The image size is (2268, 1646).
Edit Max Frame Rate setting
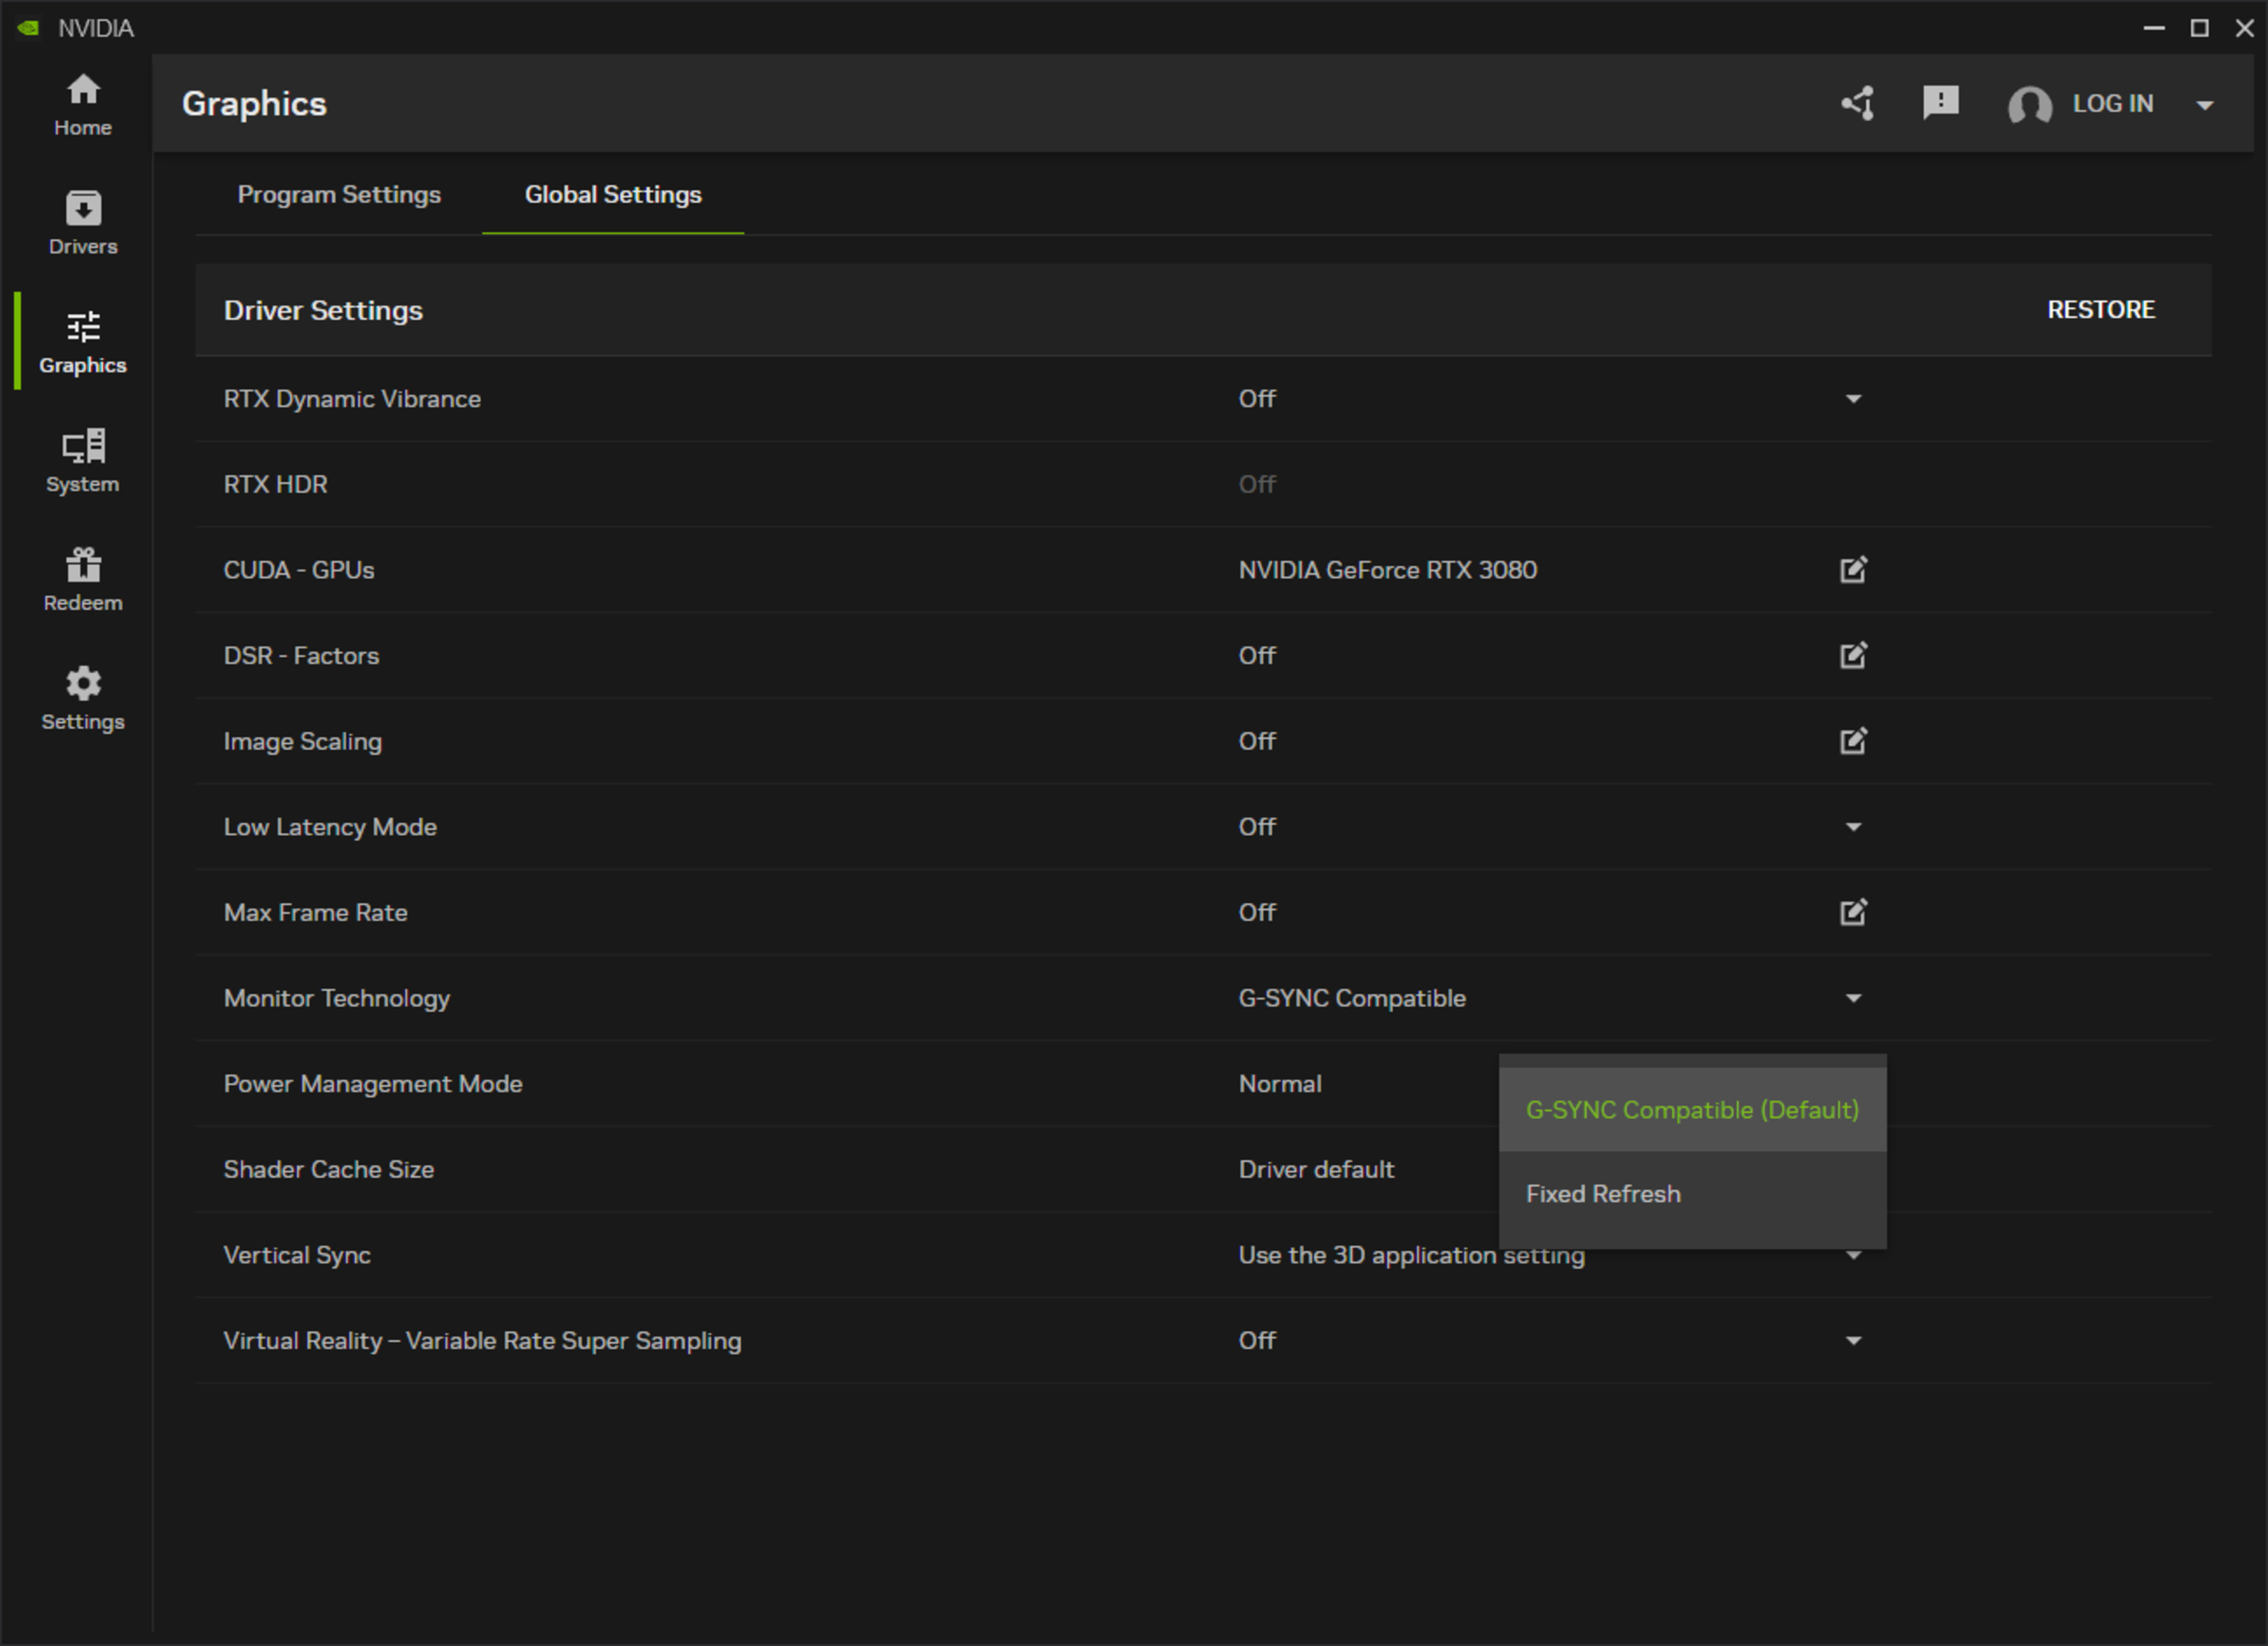pyautogui.click(x=1853, y=912)
